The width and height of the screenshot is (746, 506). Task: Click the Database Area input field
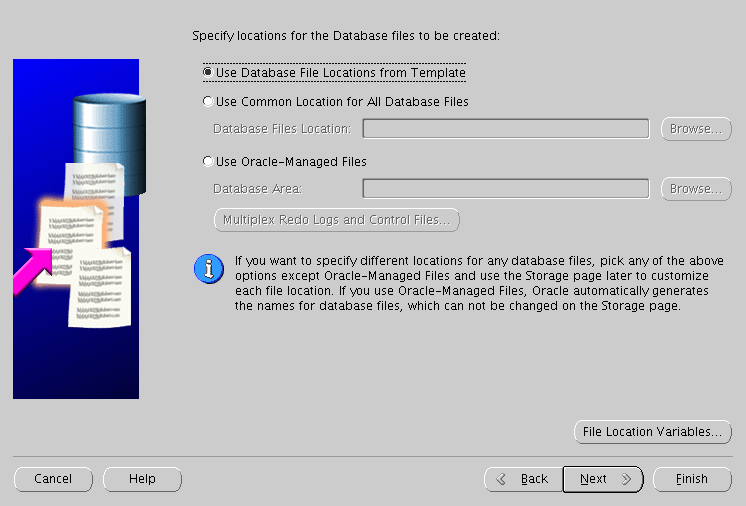[x=506, y=189]
